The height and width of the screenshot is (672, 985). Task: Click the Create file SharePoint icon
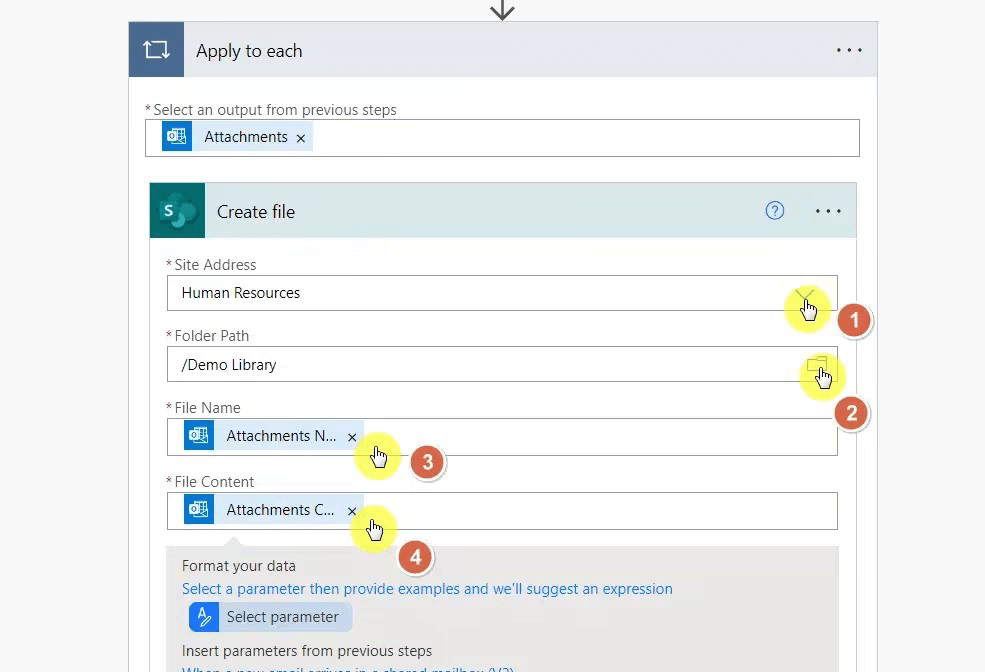[x=177, y=211]
